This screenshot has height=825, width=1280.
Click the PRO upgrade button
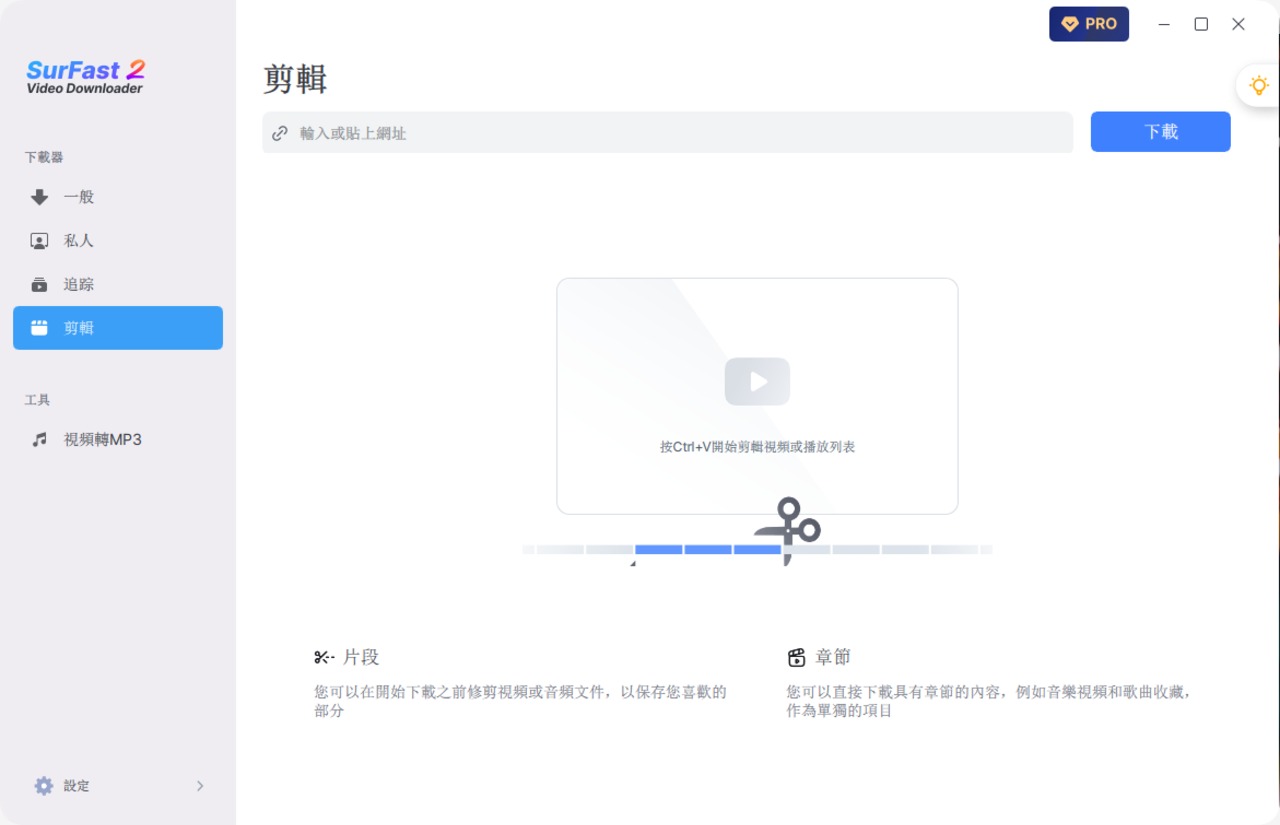coord(1088,24)
